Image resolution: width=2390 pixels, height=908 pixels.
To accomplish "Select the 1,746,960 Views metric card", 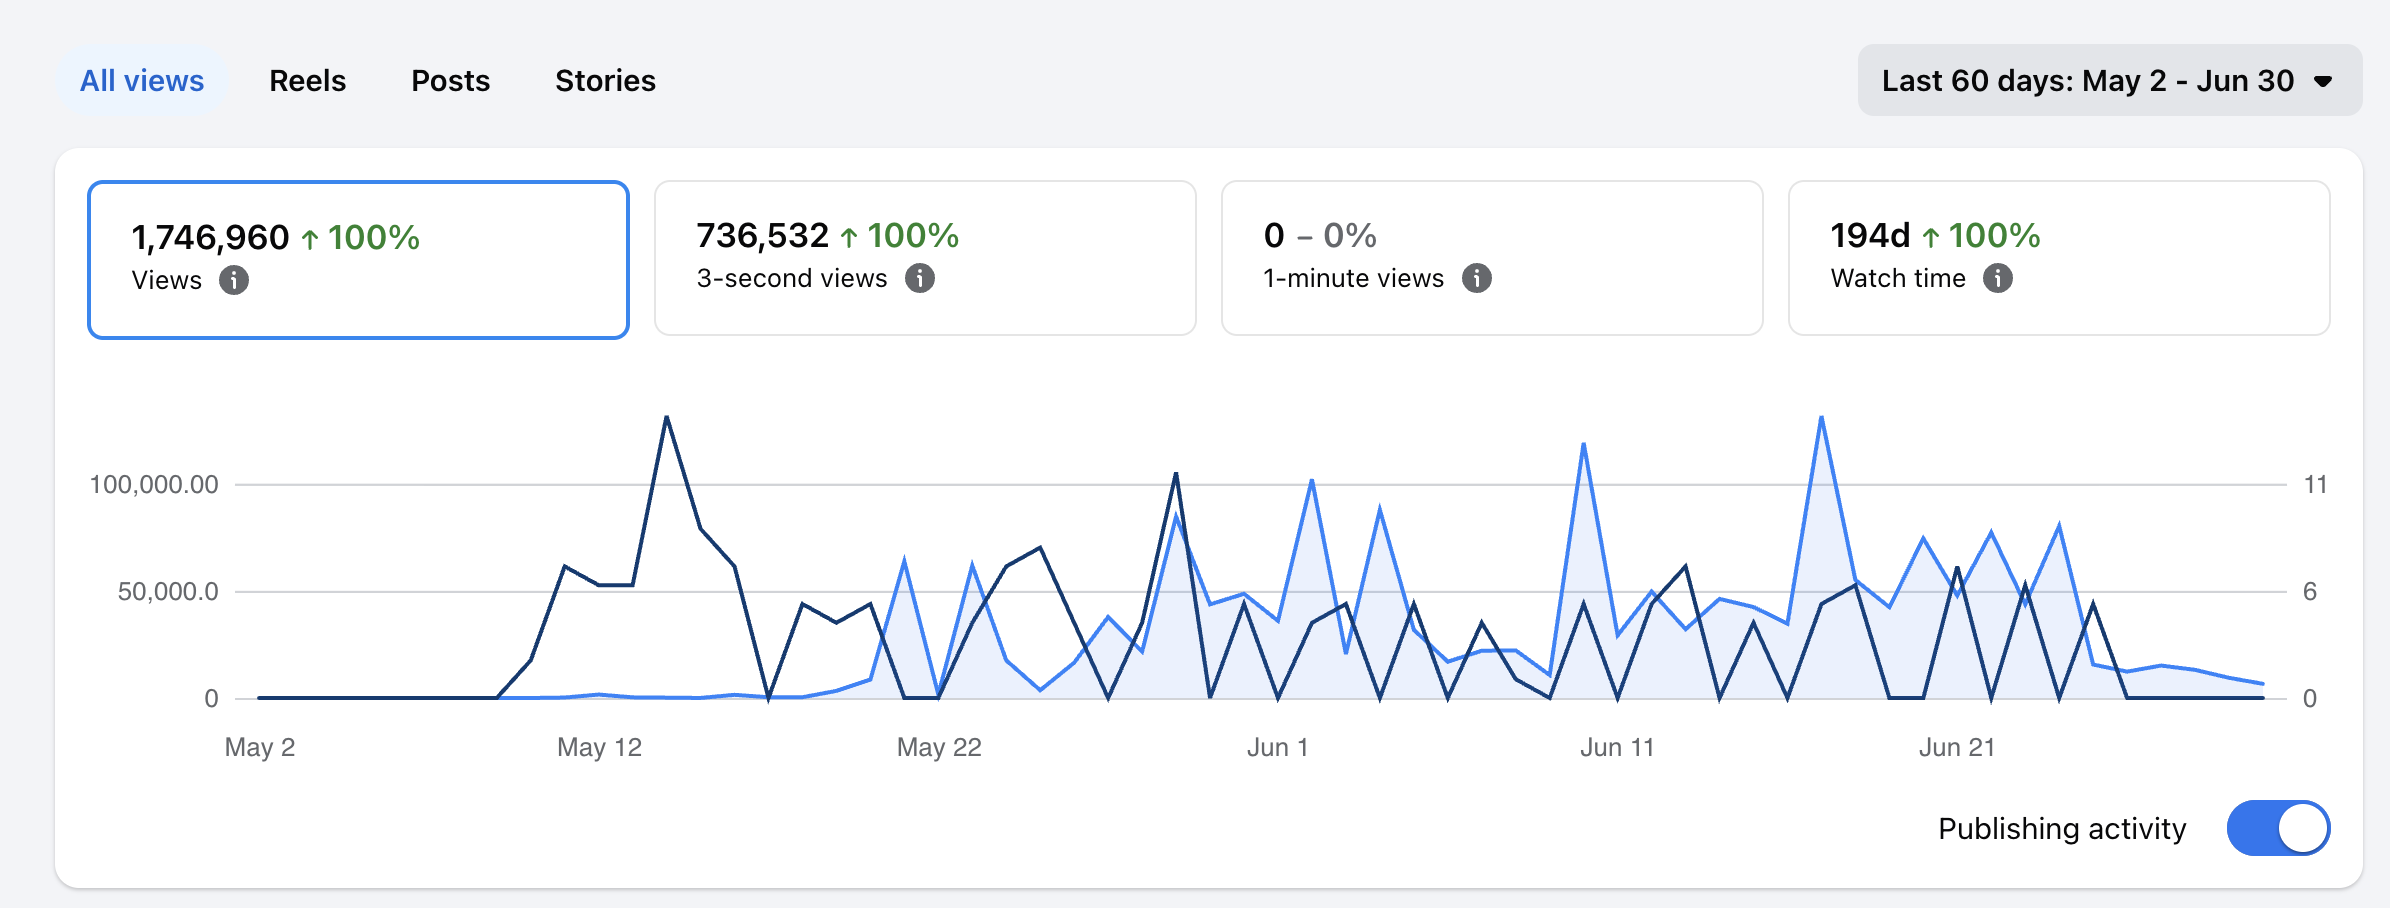I will [358, 260].
